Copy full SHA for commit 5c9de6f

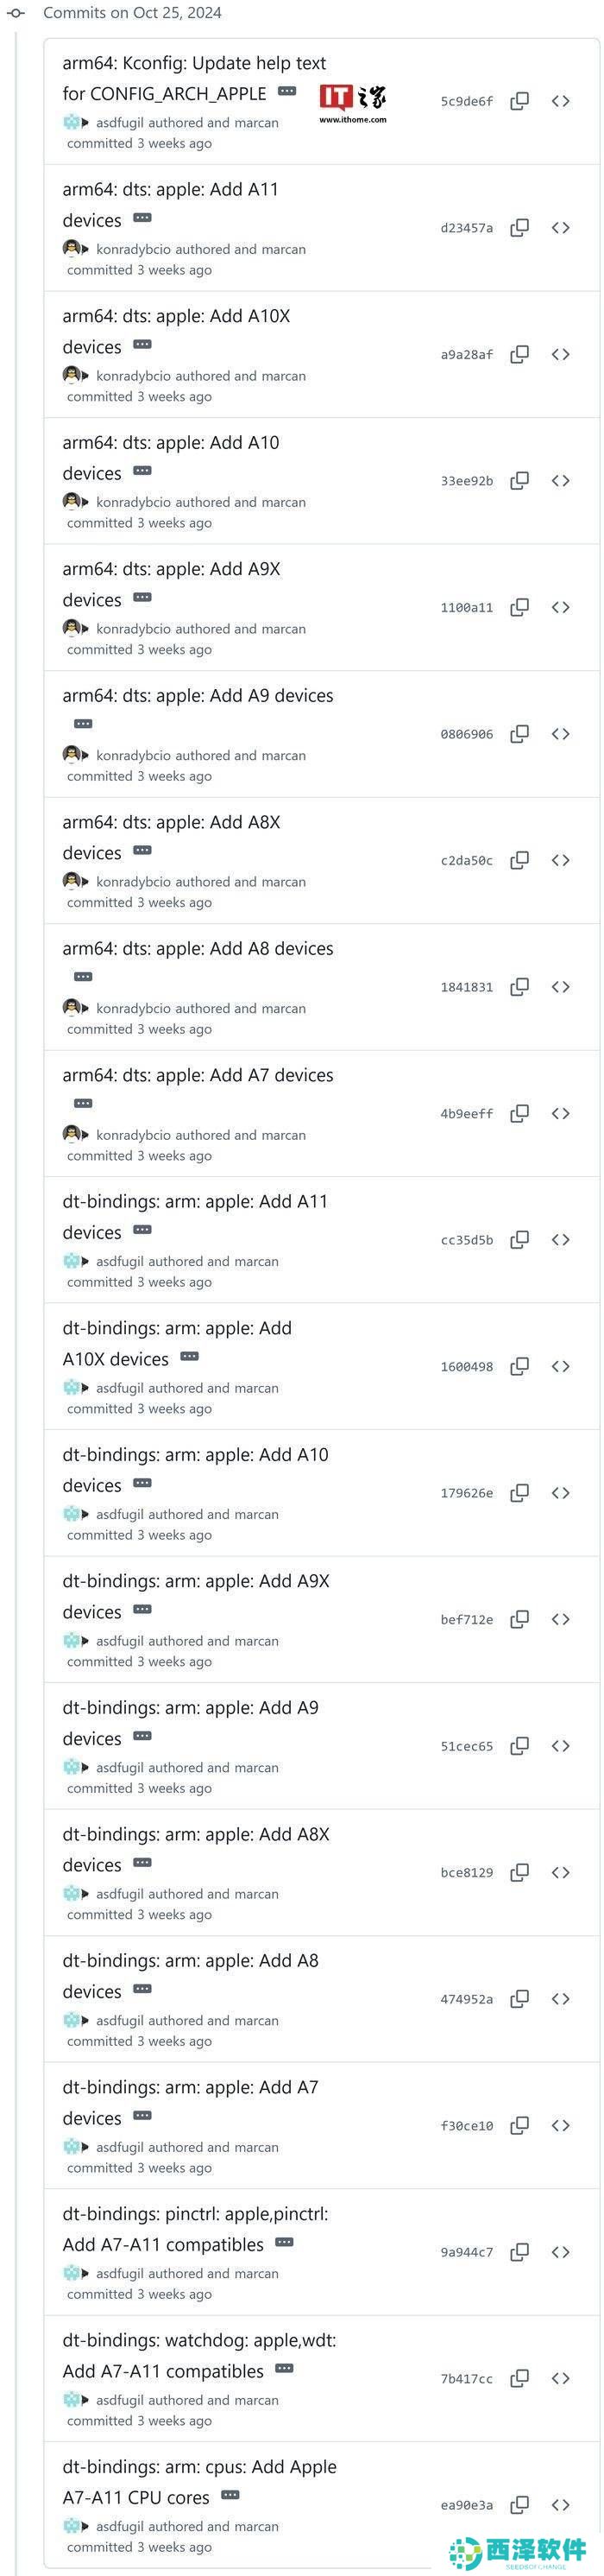coord(519,101)
